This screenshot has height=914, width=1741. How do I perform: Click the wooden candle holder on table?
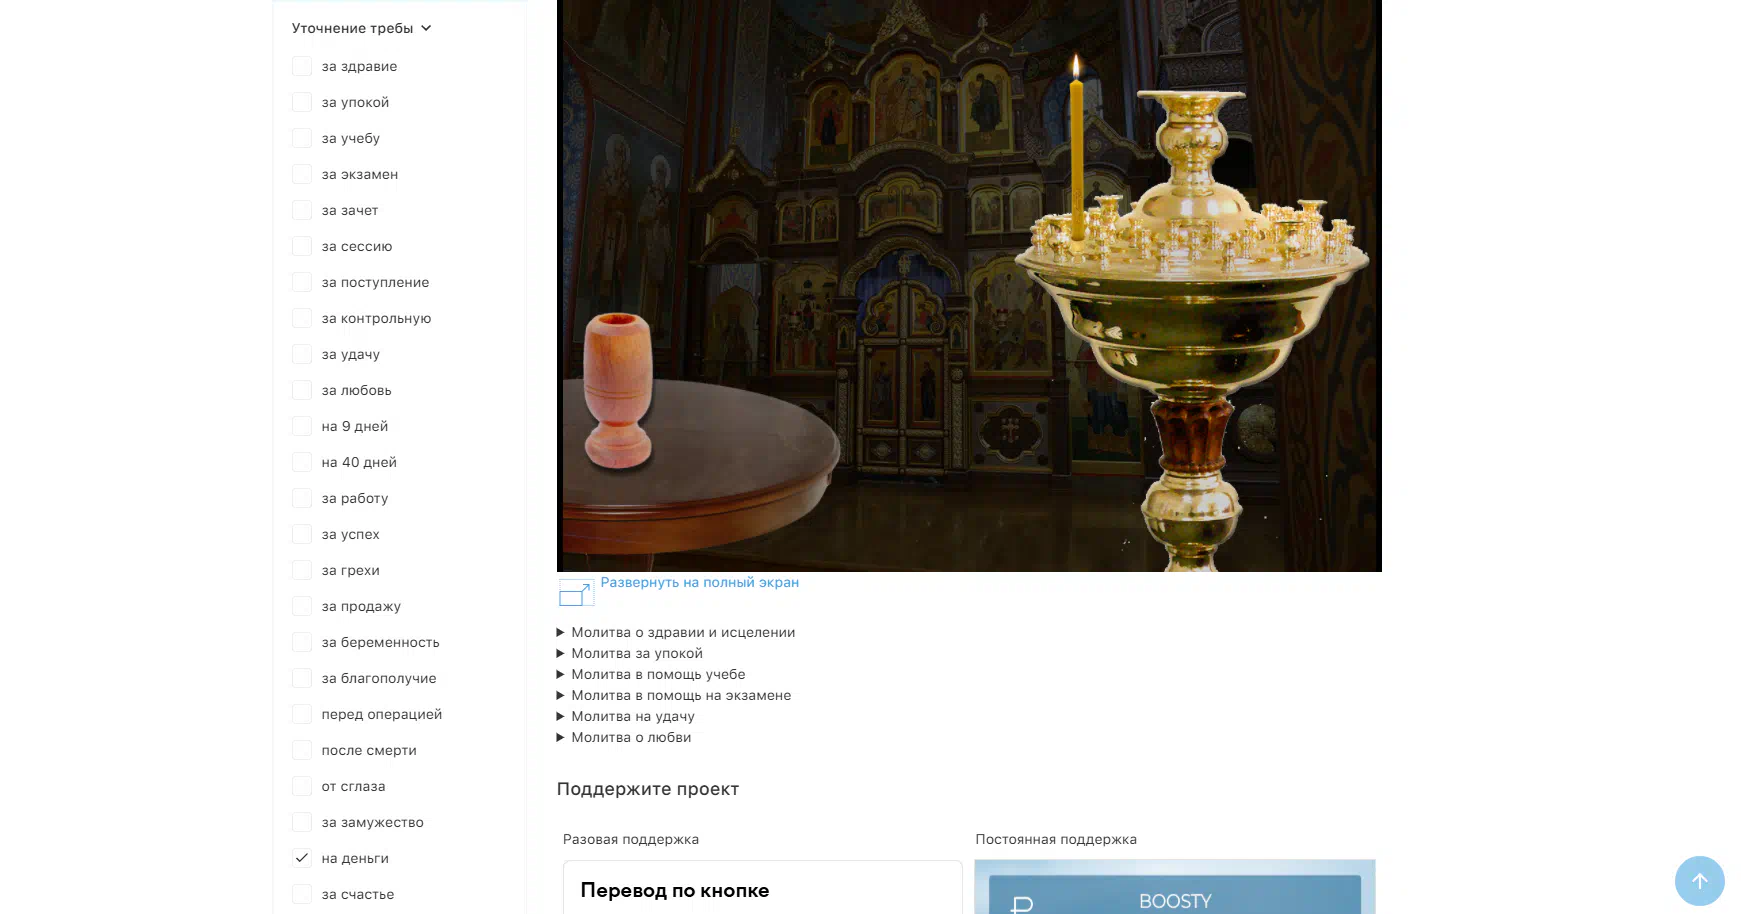619,390
